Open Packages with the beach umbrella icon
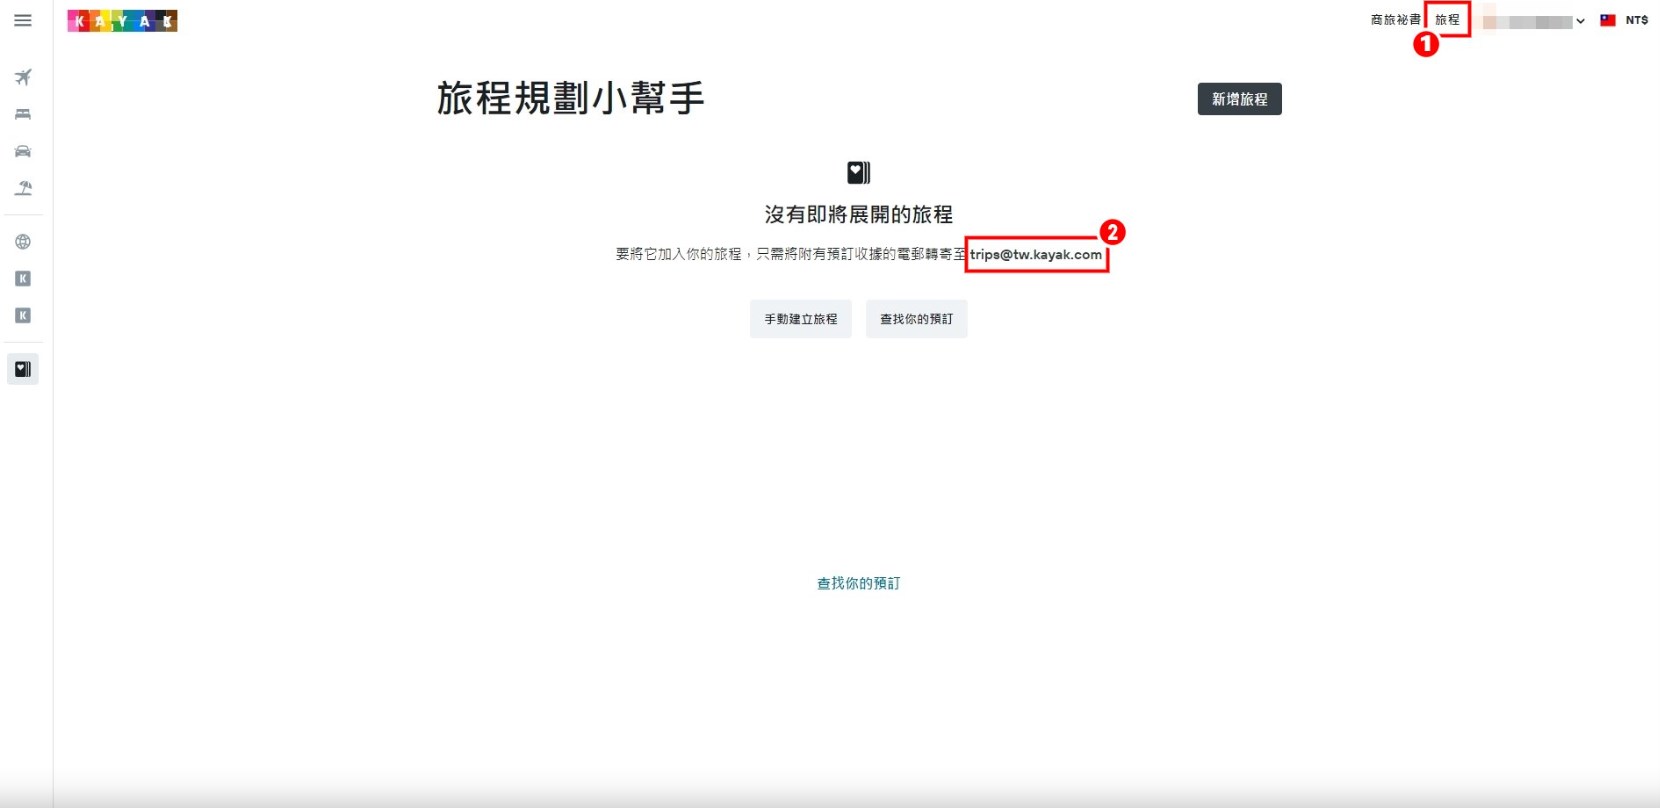 pyautogui.click(x=23, y=188)
